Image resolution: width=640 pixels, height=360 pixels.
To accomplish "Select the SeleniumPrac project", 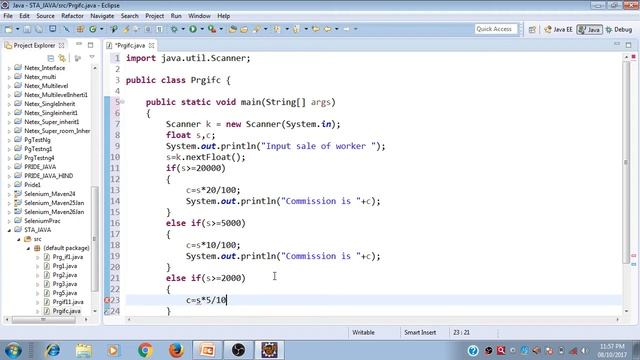I will (42, 221).
